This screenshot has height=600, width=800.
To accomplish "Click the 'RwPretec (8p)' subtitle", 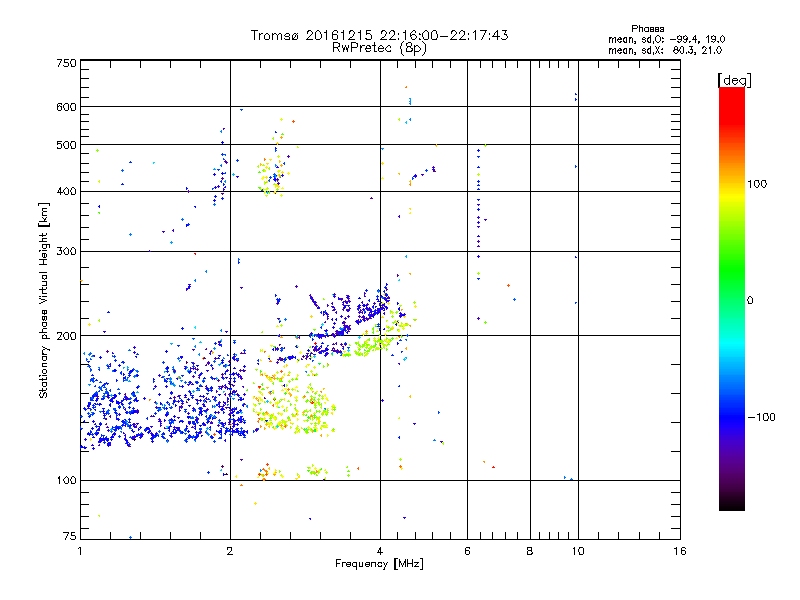I will click(379, 48).
